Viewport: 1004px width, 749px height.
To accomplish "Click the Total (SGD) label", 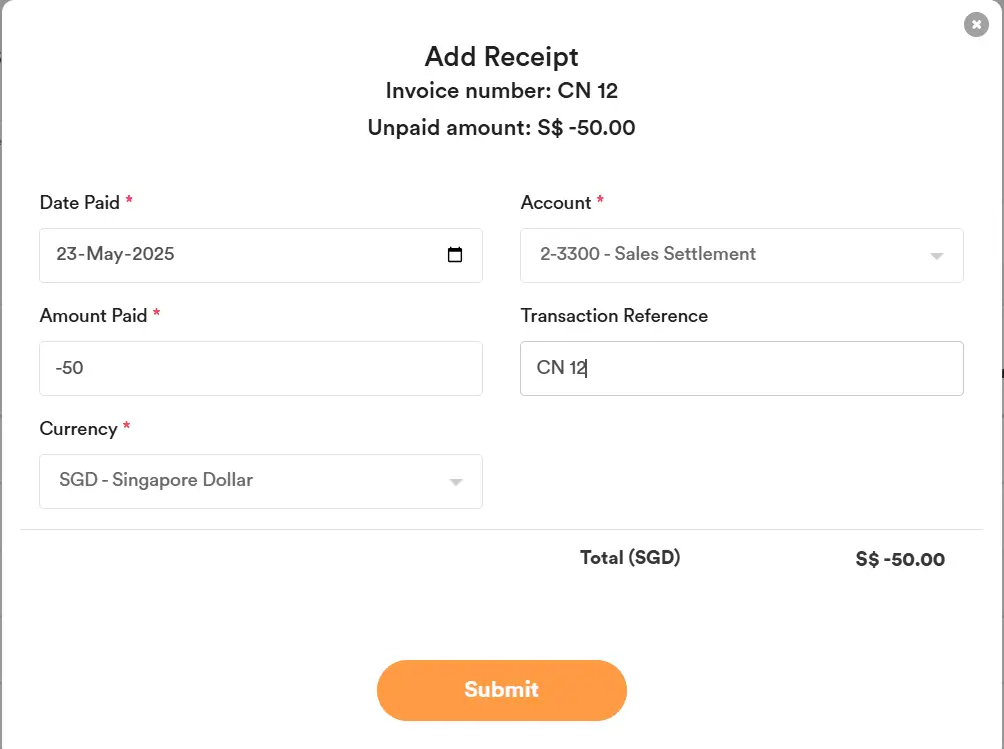I will coord(630,557).
